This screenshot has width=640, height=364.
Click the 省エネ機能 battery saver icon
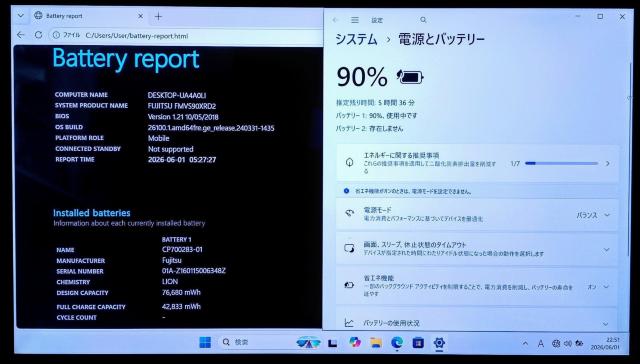[349, 285]
